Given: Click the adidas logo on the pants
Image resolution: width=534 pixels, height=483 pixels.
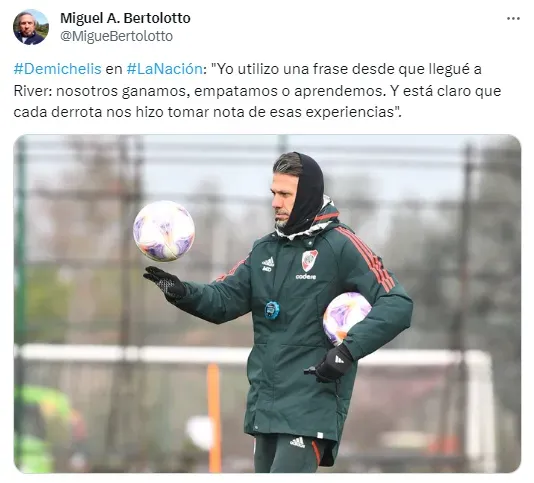Looking at the screenshot, I should [297, 442].
